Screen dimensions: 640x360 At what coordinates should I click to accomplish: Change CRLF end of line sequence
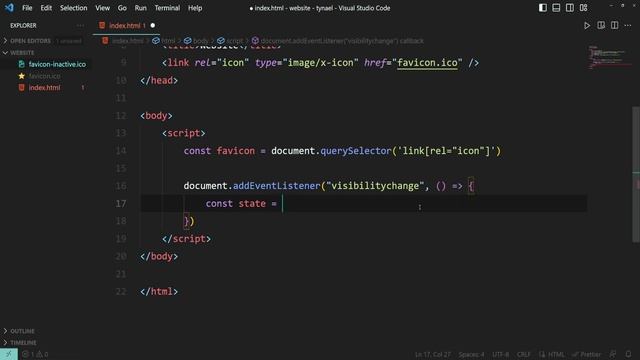click(523, 354)
